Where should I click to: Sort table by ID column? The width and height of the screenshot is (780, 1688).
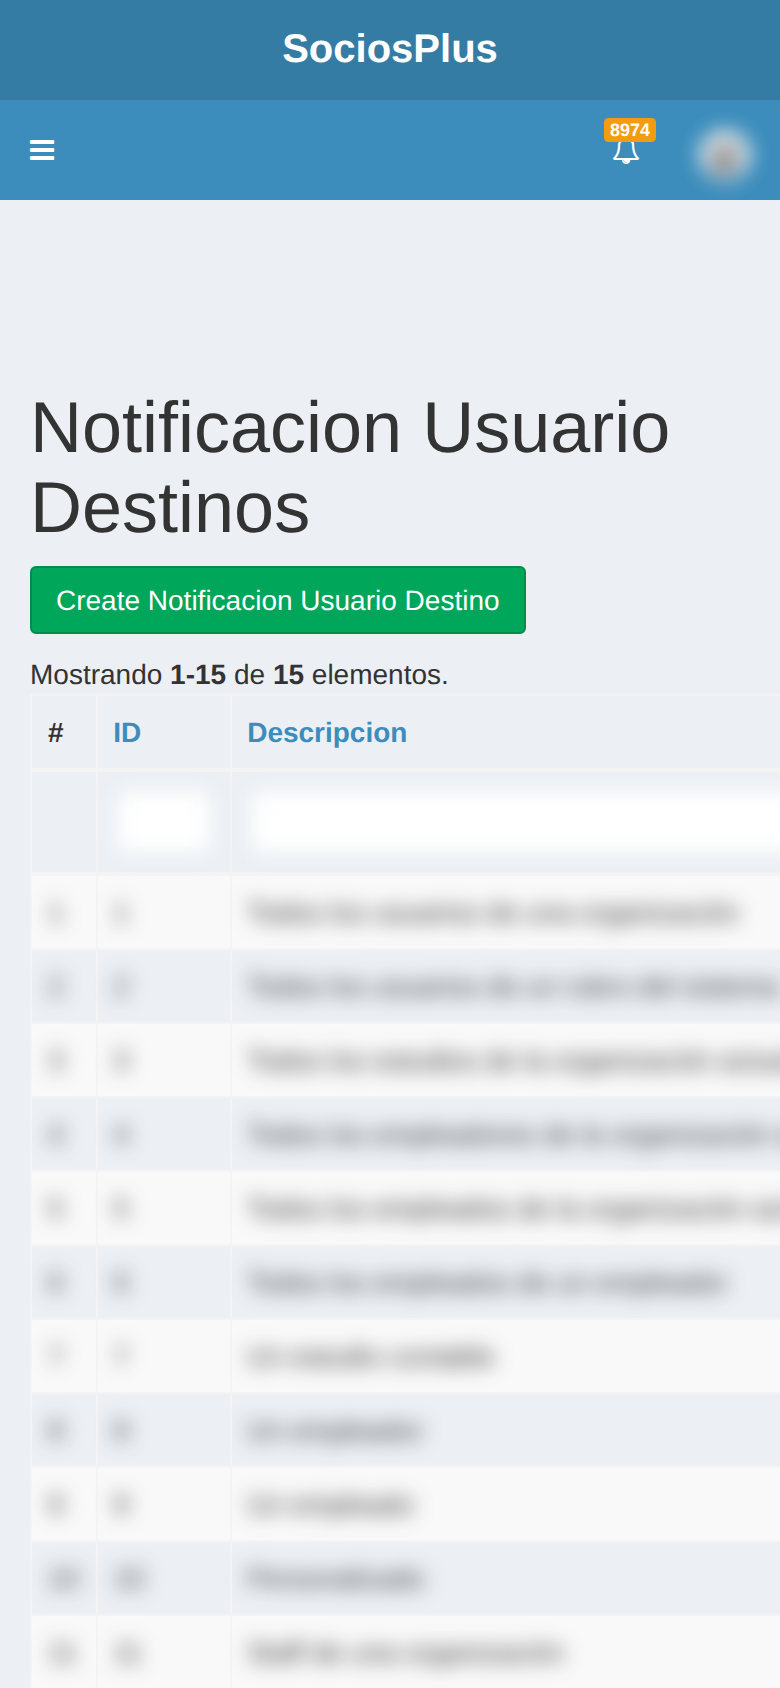pyautogui.click(x=127, y=733)
